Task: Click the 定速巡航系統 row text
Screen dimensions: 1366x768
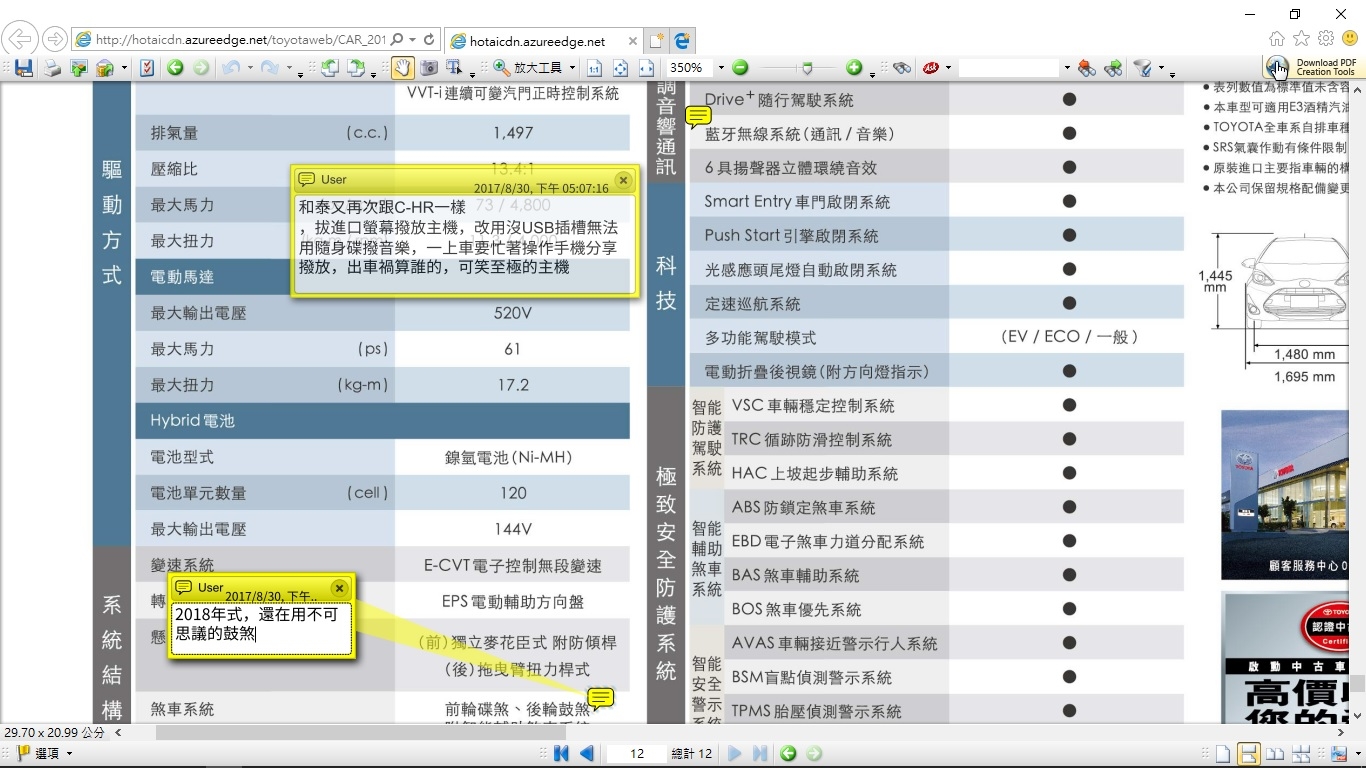Action: click(x=752, y=304)
